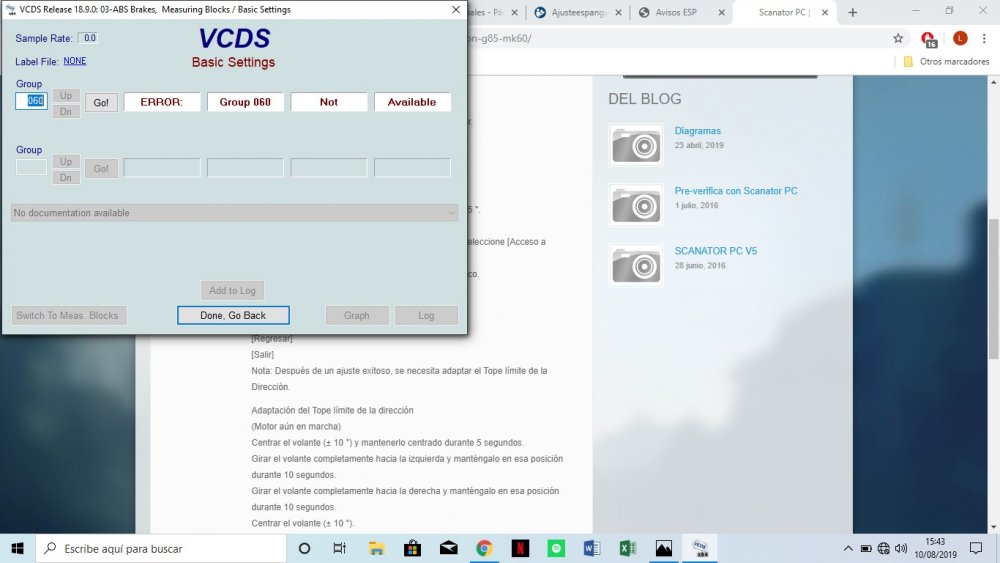Click the Go! button for Group 060
Viewport: 1000px width, 563px height.
[x=101, y=103]
